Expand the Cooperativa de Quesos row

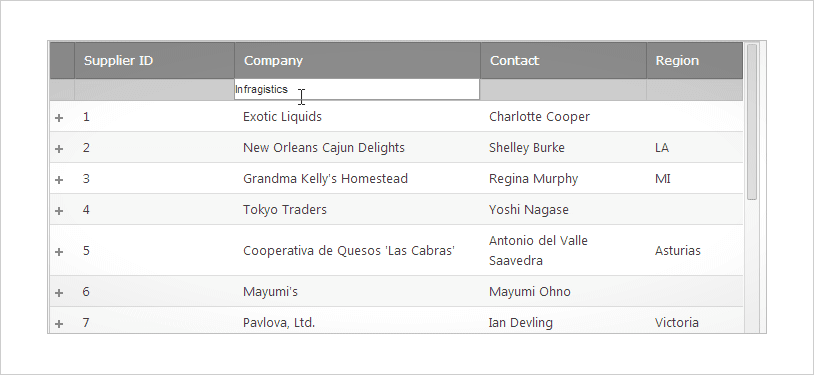click(x=59, y=252)
